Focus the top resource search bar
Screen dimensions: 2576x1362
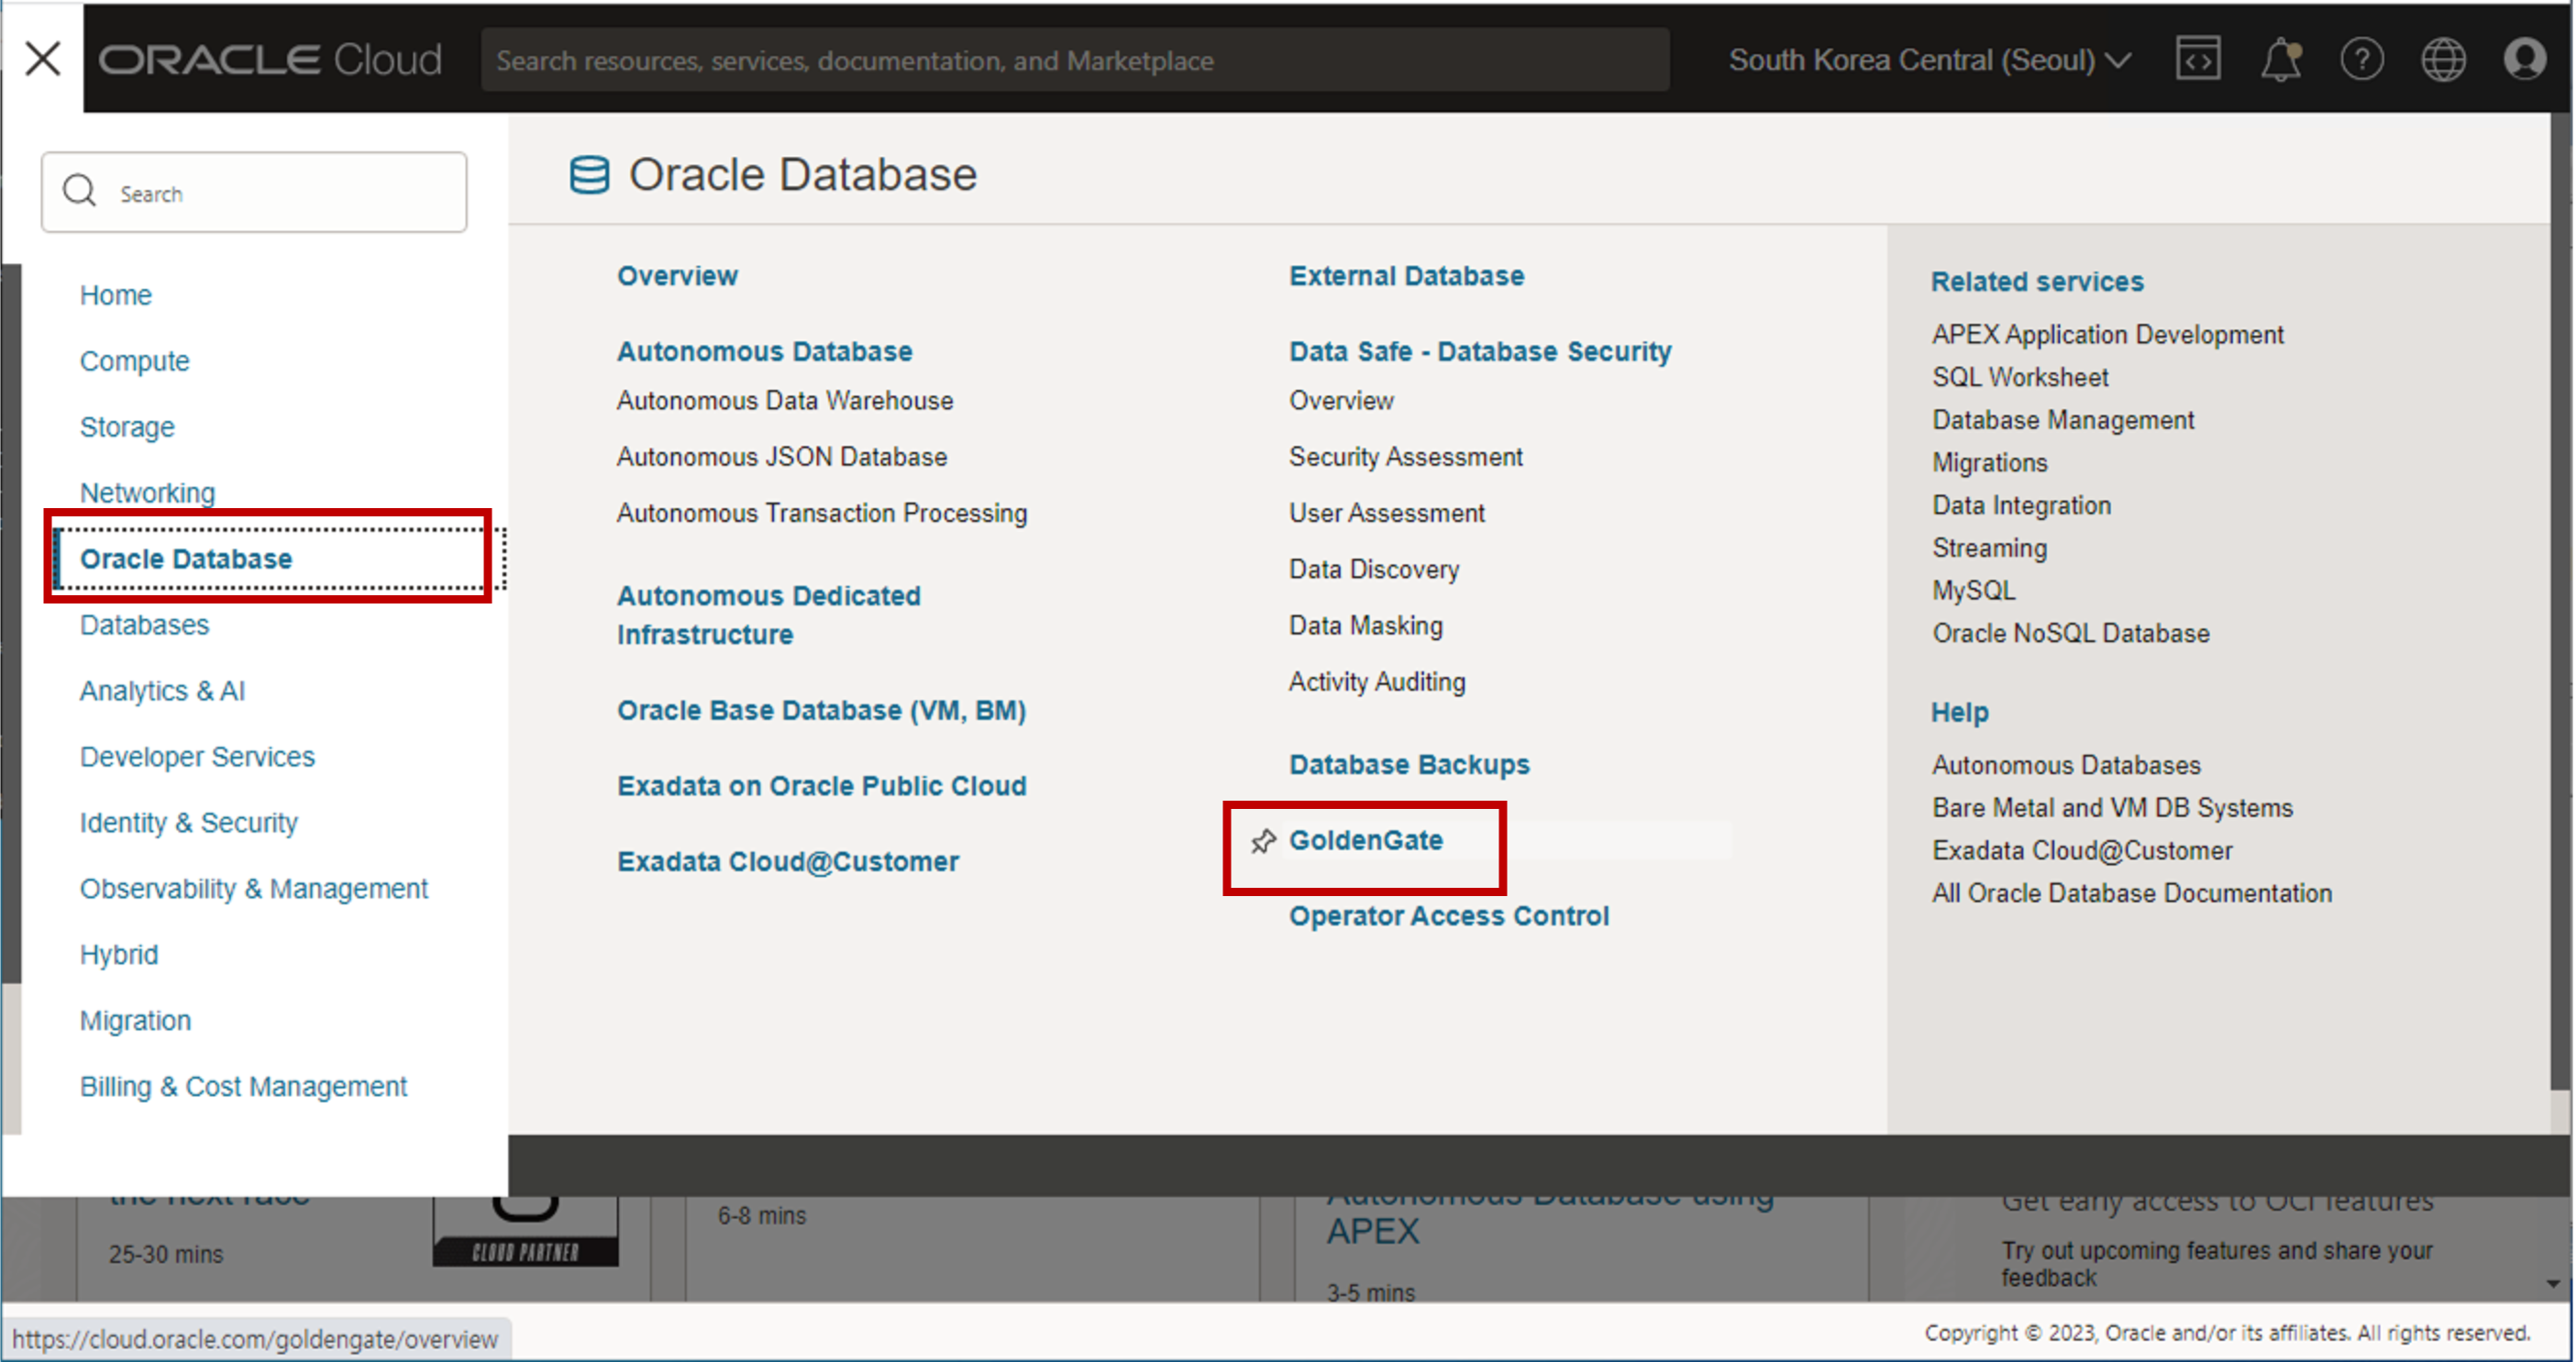click(x=1075, y=60)
